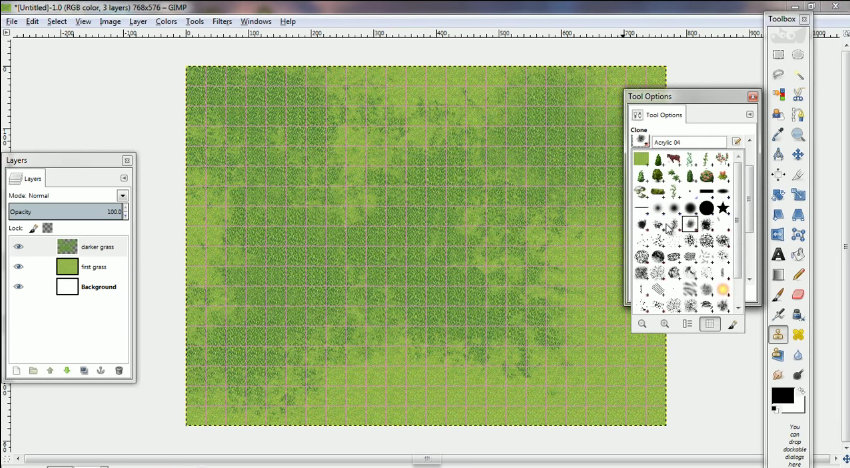Select the Rectangle Select tool

click(778, 55)
